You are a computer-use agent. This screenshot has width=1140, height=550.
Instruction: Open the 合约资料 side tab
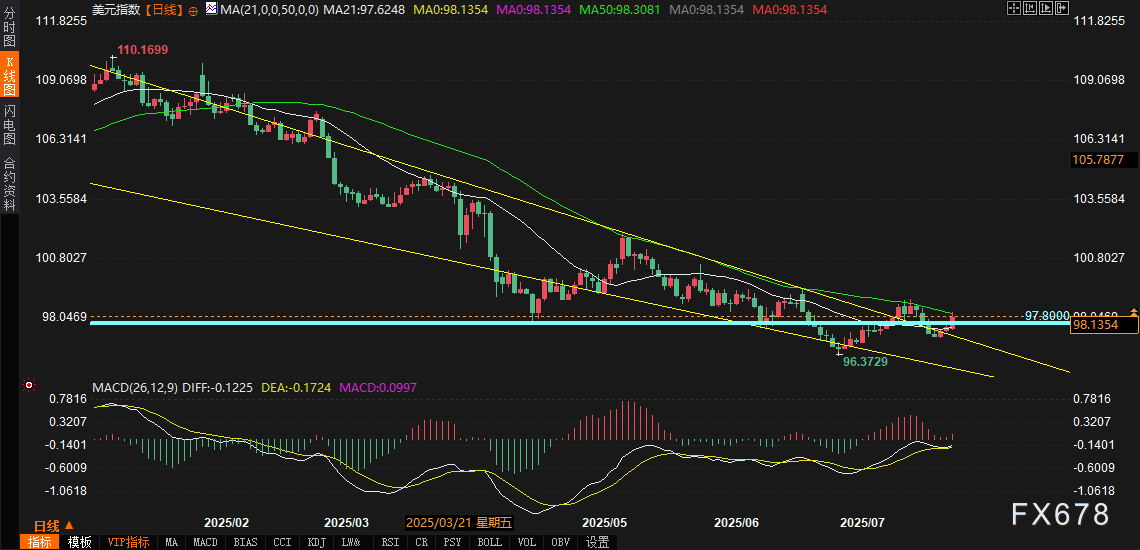(x=9, y=183)
